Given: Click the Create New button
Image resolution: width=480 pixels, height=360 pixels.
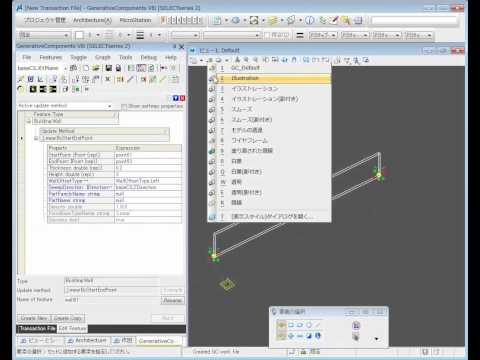Looking at the screenshot, I should point(34,318).
